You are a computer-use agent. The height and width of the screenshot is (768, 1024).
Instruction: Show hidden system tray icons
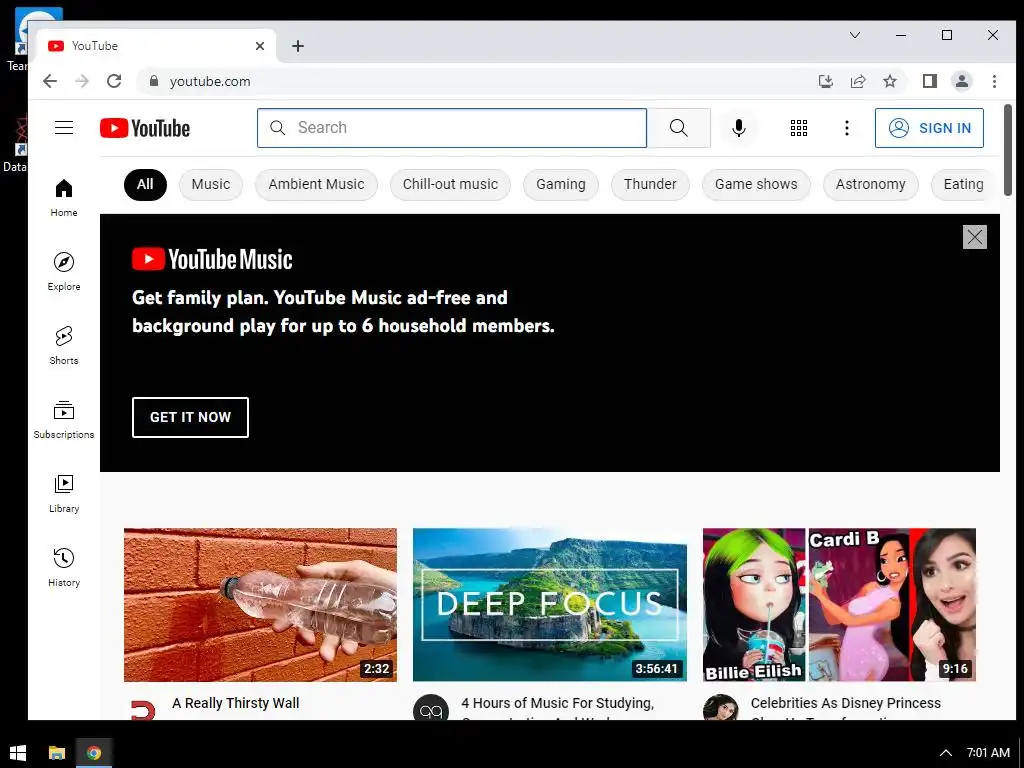945,753
